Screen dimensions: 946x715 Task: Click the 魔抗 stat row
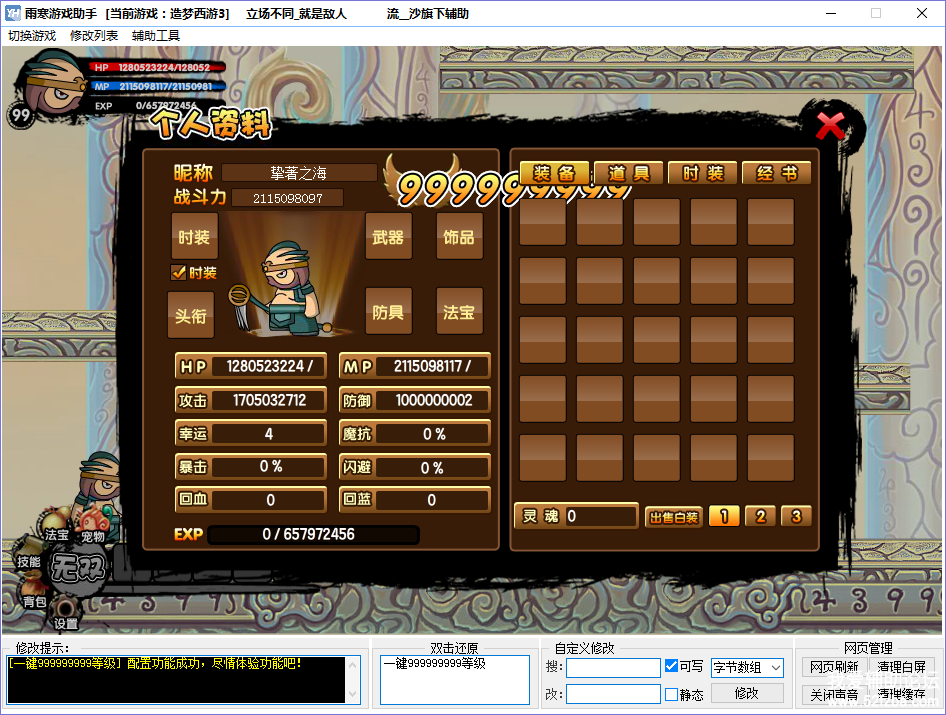click(x=415, y=434)
